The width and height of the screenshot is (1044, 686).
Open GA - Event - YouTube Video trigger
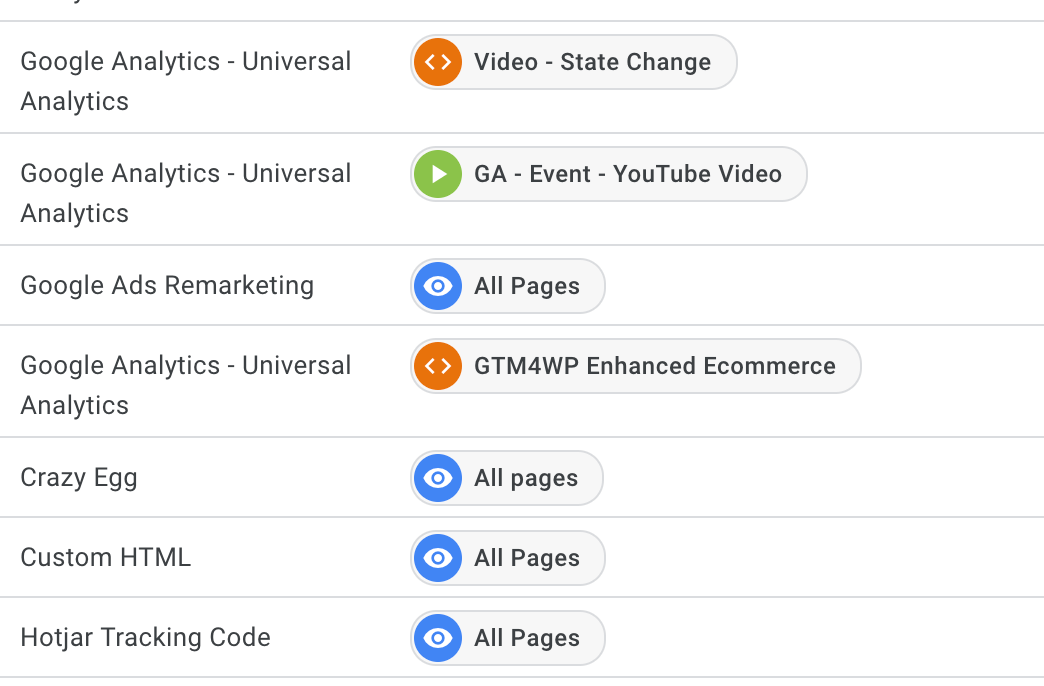coord(609,174)
